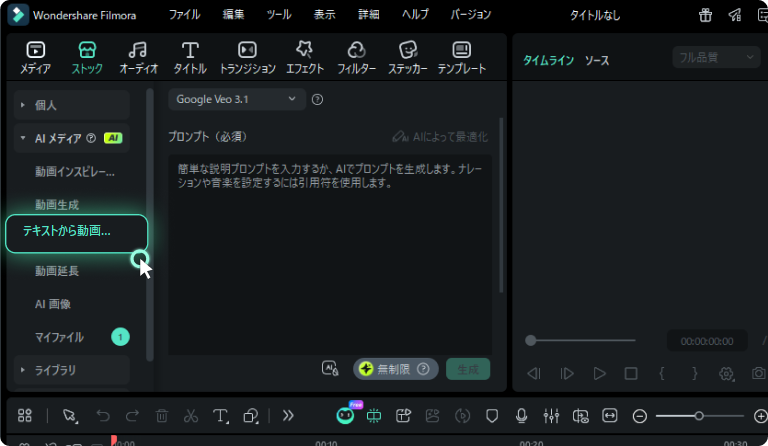Expand more timeline tools double chevron
The width and height of the screenshot is (768, 446).
(288, 416)
